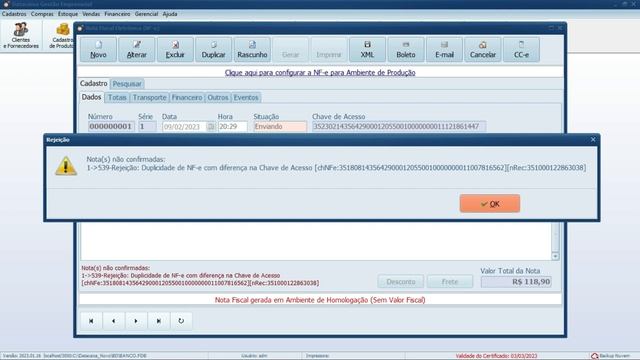640x360 pixels.
Task: Select the Dados sub-tab
Action: (x=91, y=97)
